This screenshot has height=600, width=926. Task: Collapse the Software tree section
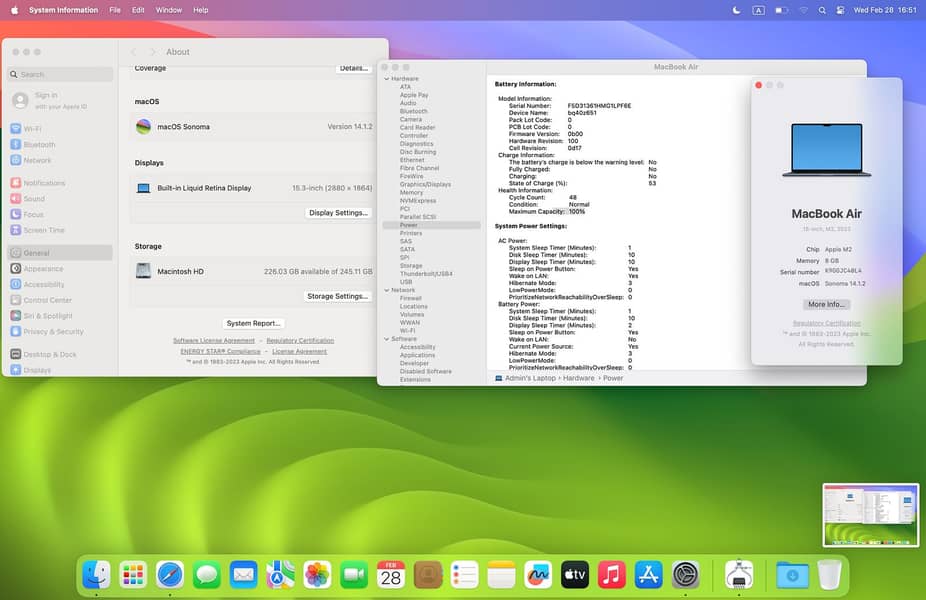(x=386, y=339)
